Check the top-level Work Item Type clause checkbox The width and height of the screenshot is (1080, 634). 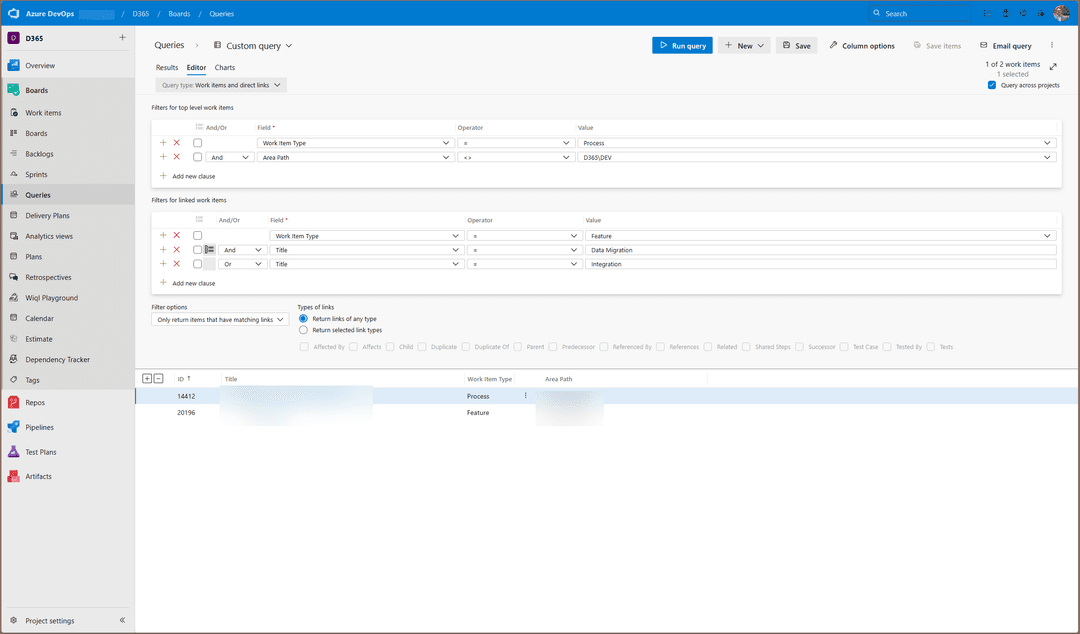pyautogui.click(x=198, y=143)
